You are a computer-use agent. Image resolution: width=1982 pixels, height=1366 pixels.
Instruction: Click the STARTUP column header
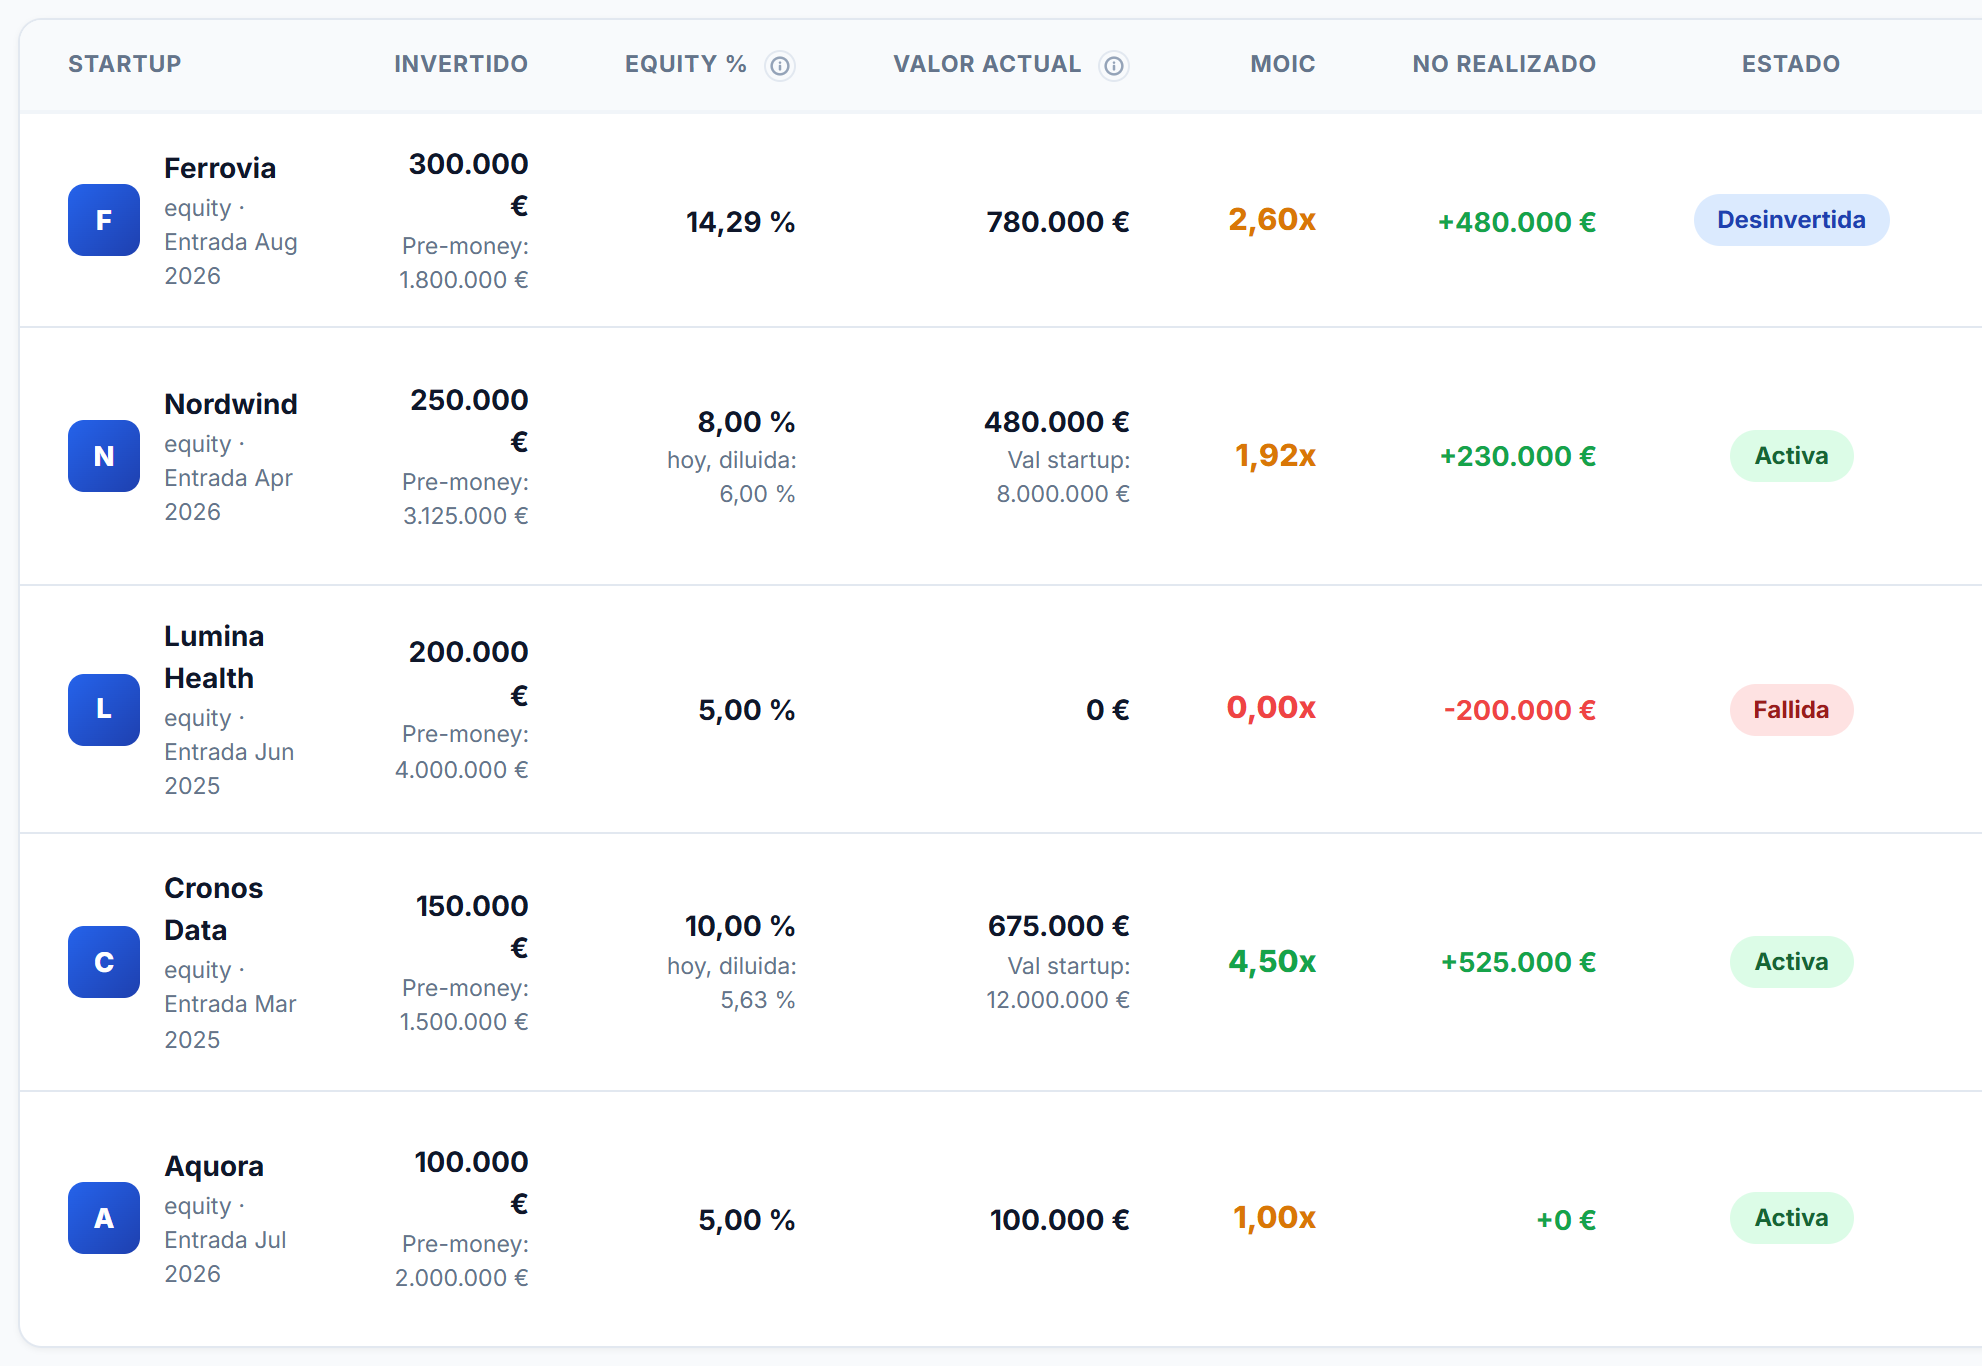(x=125, y=64)
